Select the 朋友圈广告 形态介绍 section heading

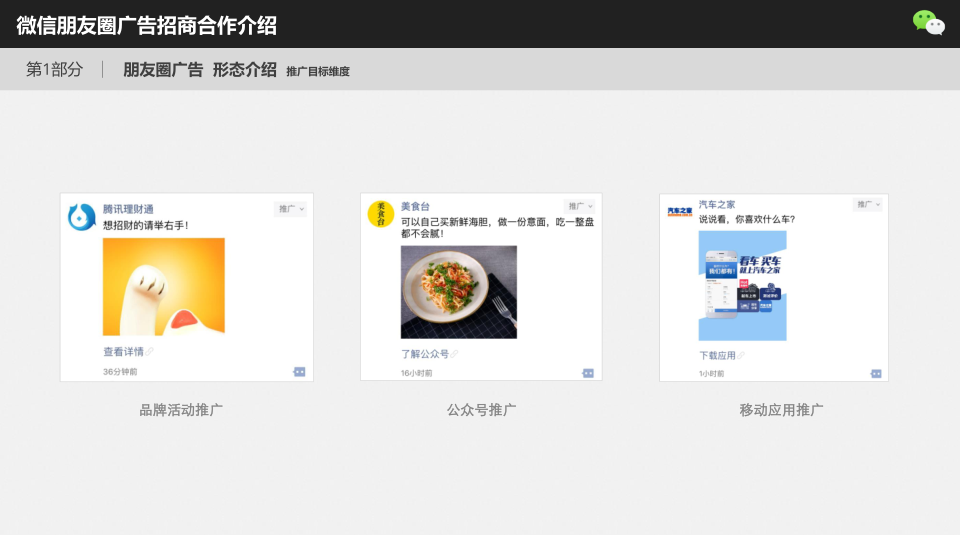pyautogui.click(x=199, y=70)
